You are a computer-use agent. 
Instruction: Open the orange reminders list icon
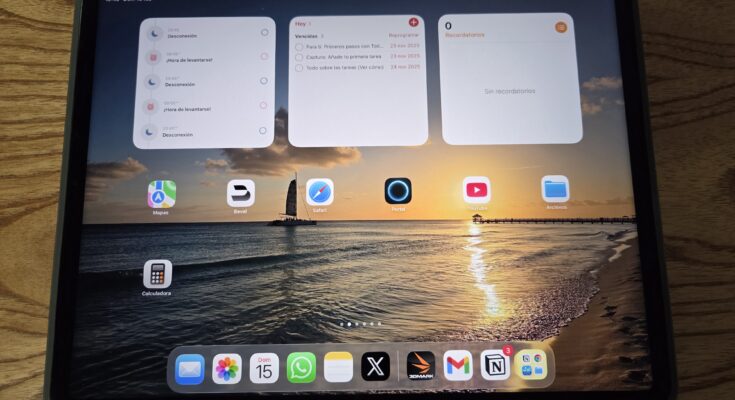coord(561,27)
